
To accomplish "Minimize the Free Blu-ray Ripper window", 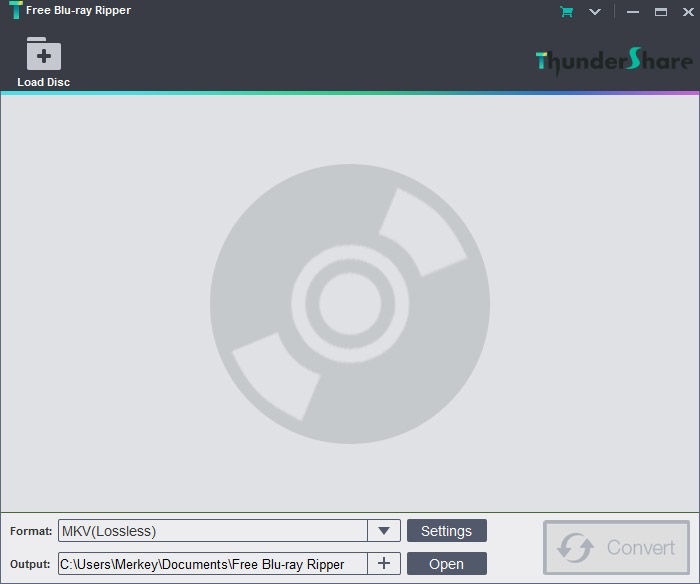I will pyautogui.click(x=633, y=12).
